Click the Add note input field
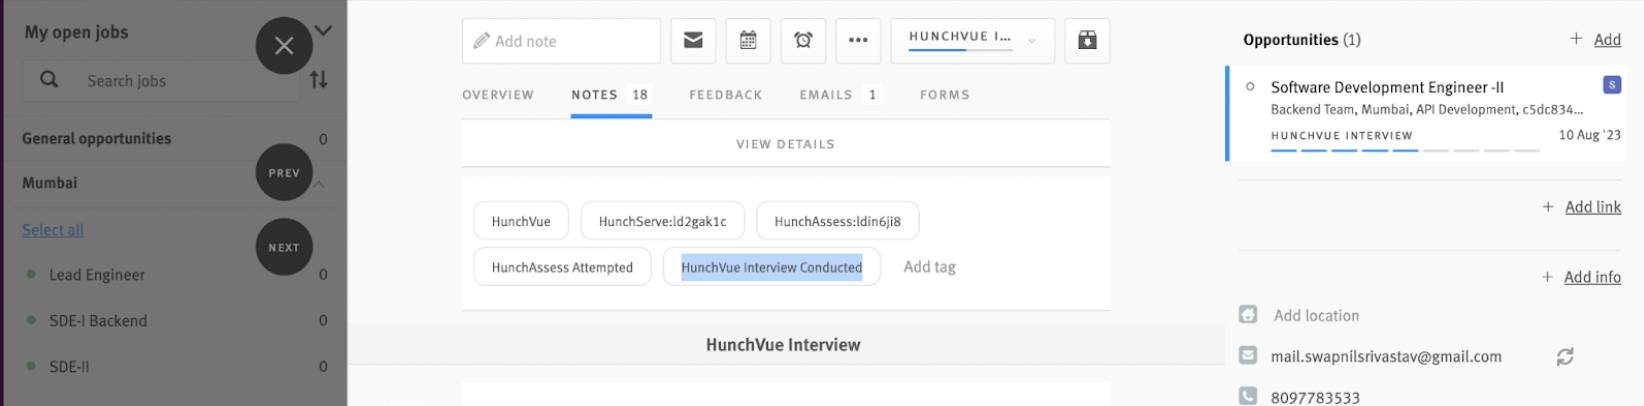Viewport: 1644px width, 406px height. pos(561,41)
